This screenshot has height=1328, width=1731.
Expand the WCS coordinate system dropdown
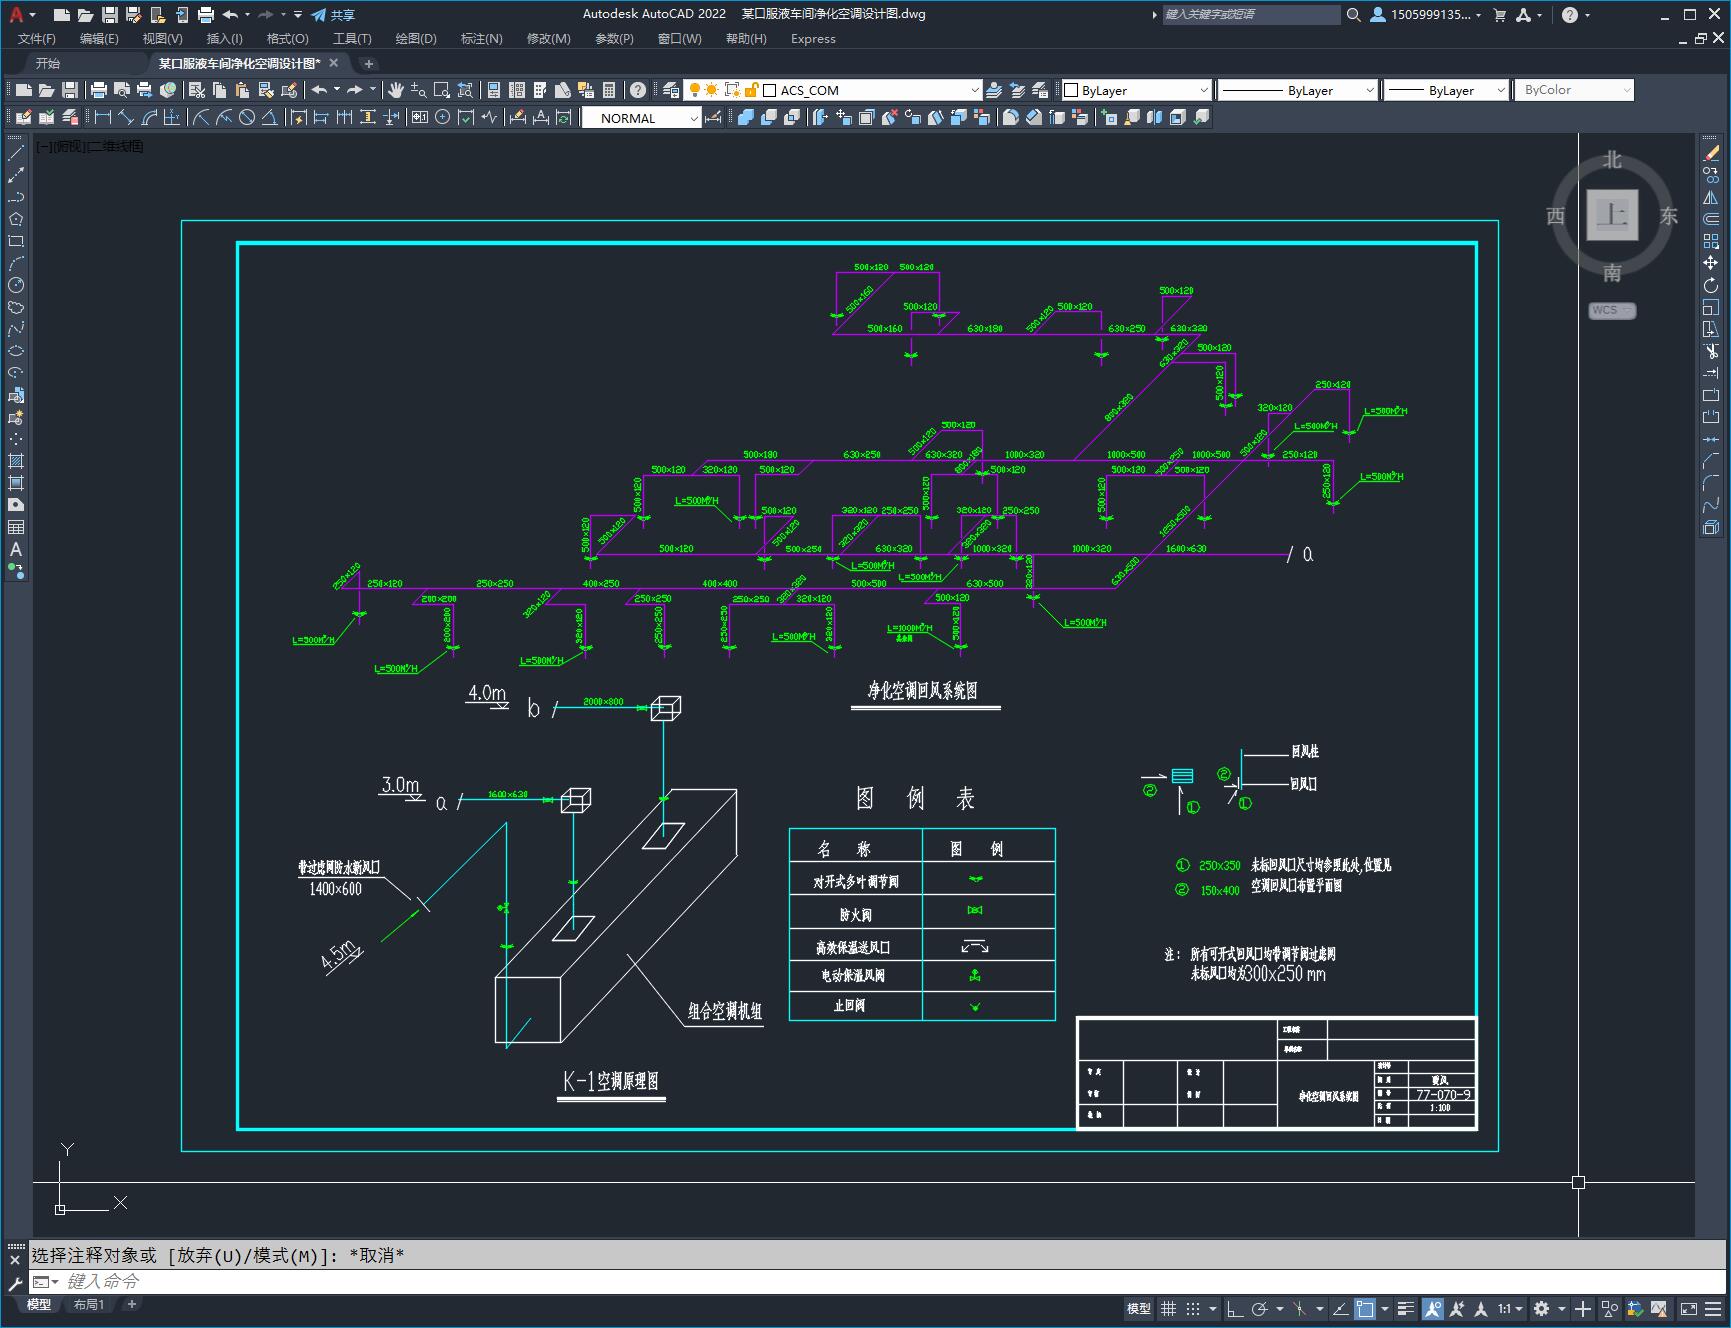pos(1612,310)
